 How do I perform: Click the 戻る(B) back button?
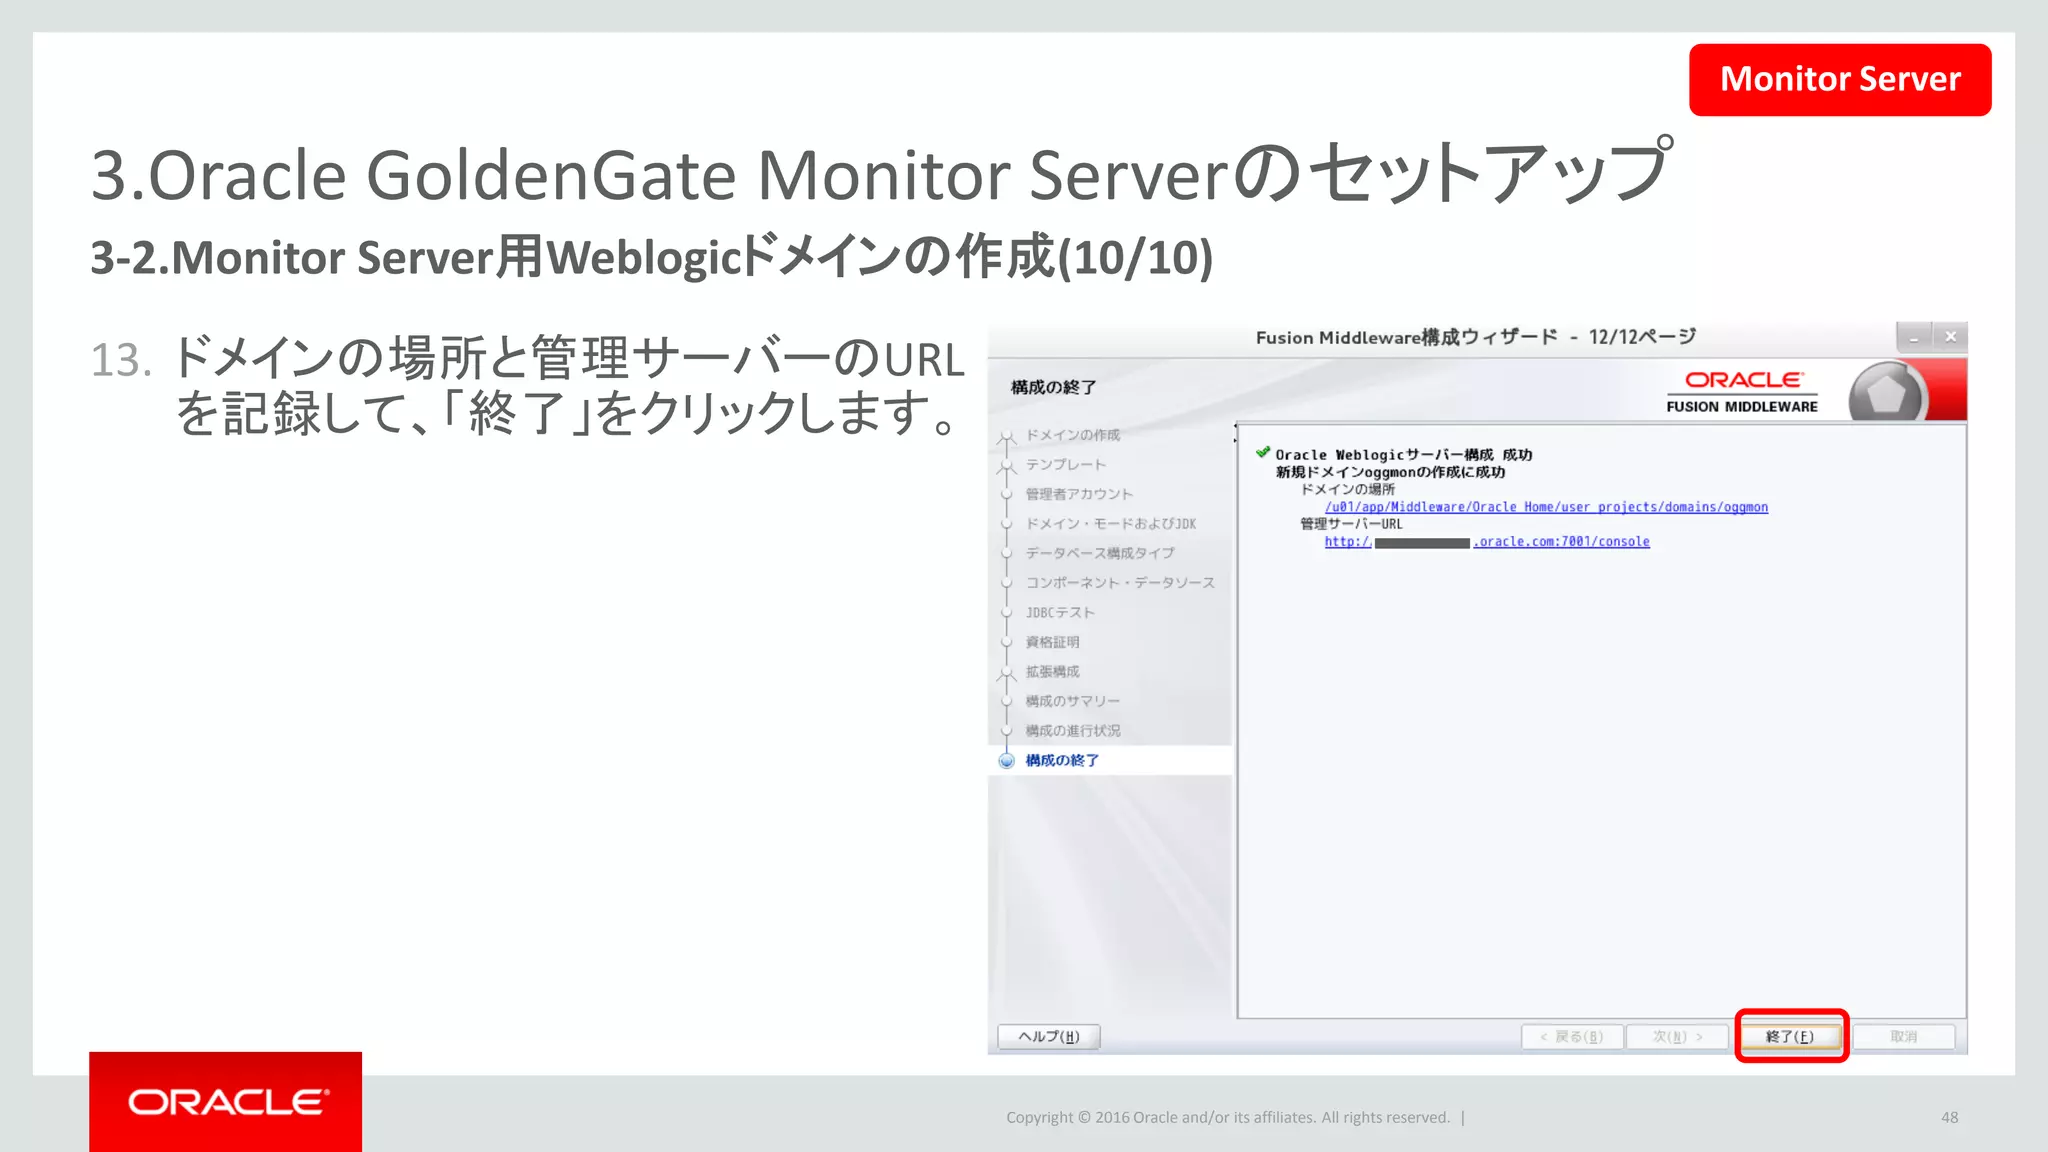point(1572,1036)
